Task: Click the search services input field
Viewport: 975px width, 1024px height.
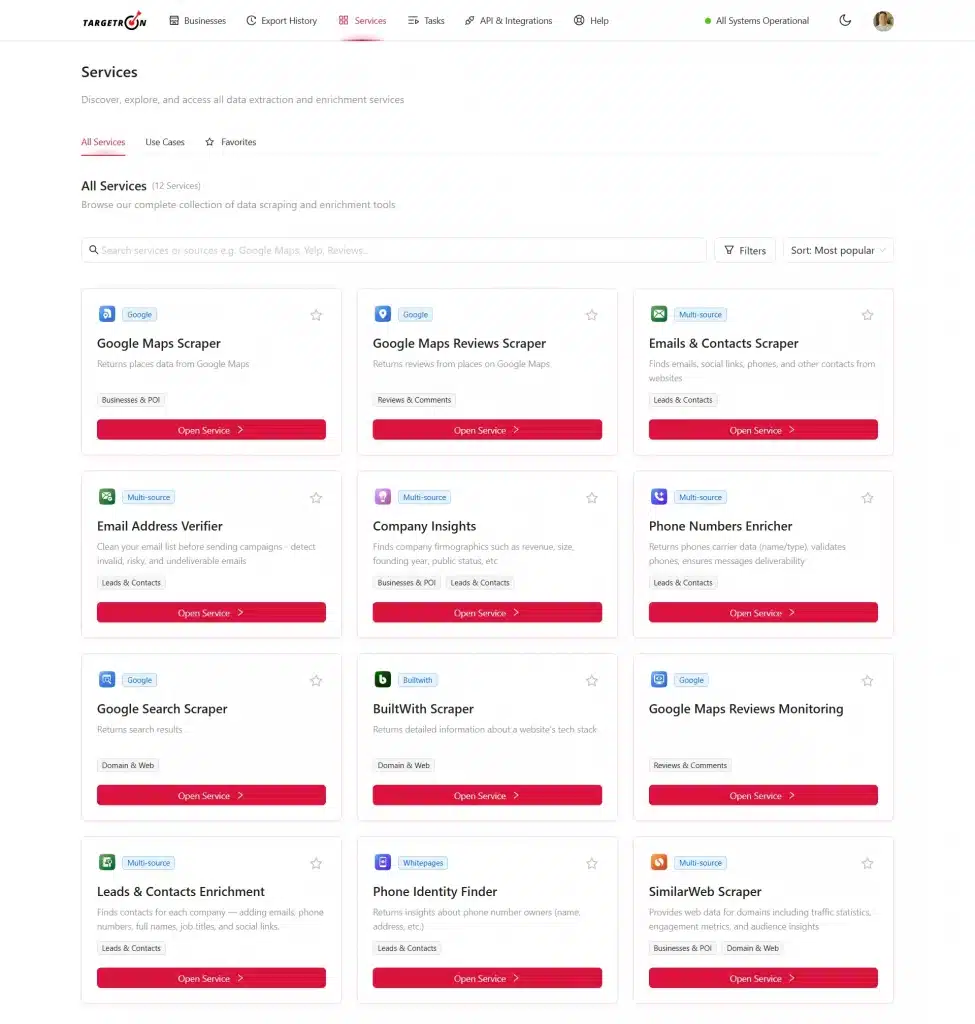Action: pos(394,250)
